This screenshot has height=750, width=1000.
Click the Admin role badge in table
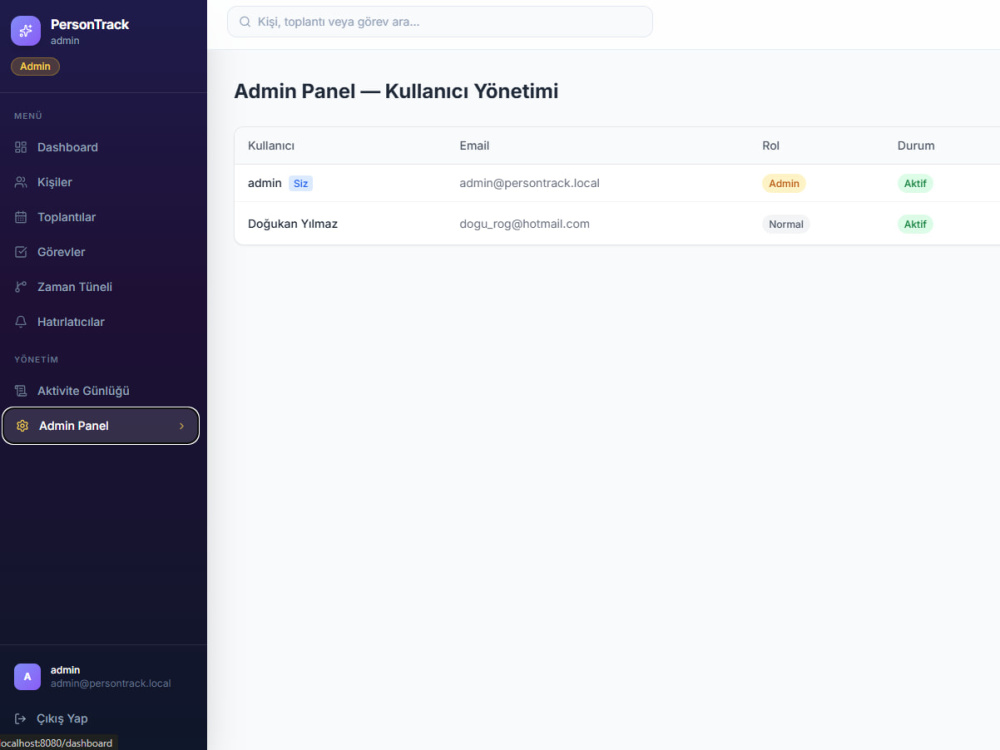(x=784, y=184)
